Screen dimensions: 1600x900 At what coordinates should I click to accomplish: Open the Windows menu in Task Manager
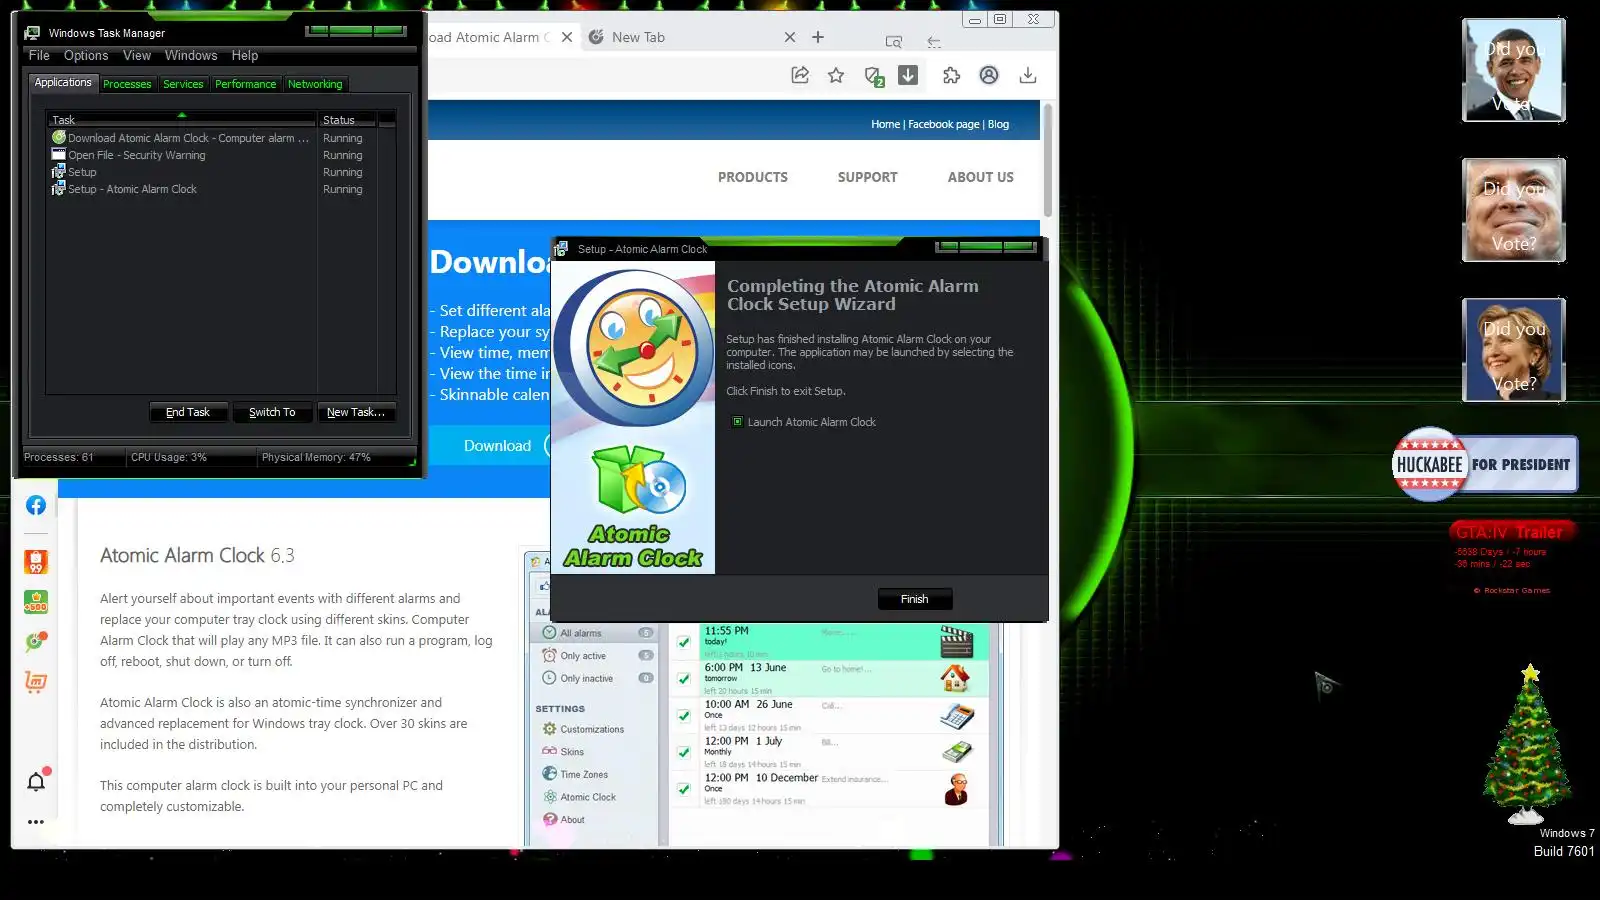point(191,56)
